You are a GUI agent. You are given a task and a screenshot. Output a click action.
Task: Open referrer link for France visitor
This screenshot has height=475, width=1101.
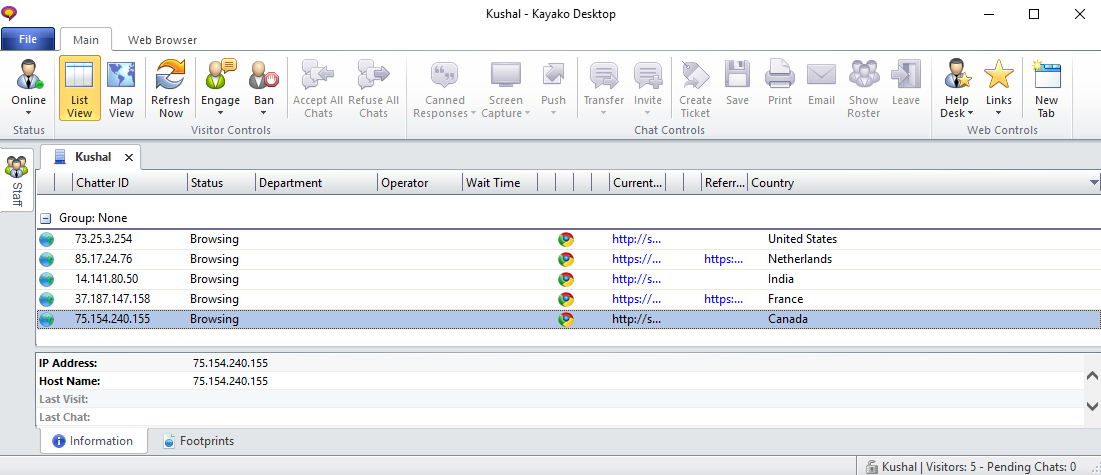[x=723, y=299]
